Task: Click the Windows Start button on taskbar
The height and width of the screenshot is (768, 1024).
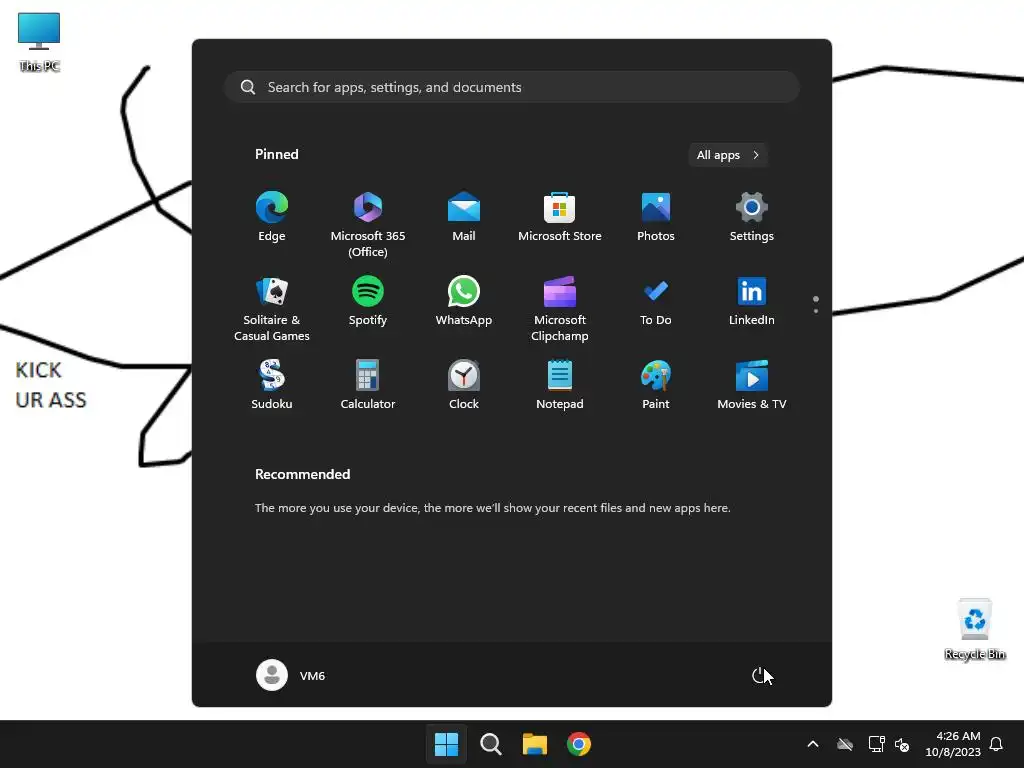Action: (447, 744)
